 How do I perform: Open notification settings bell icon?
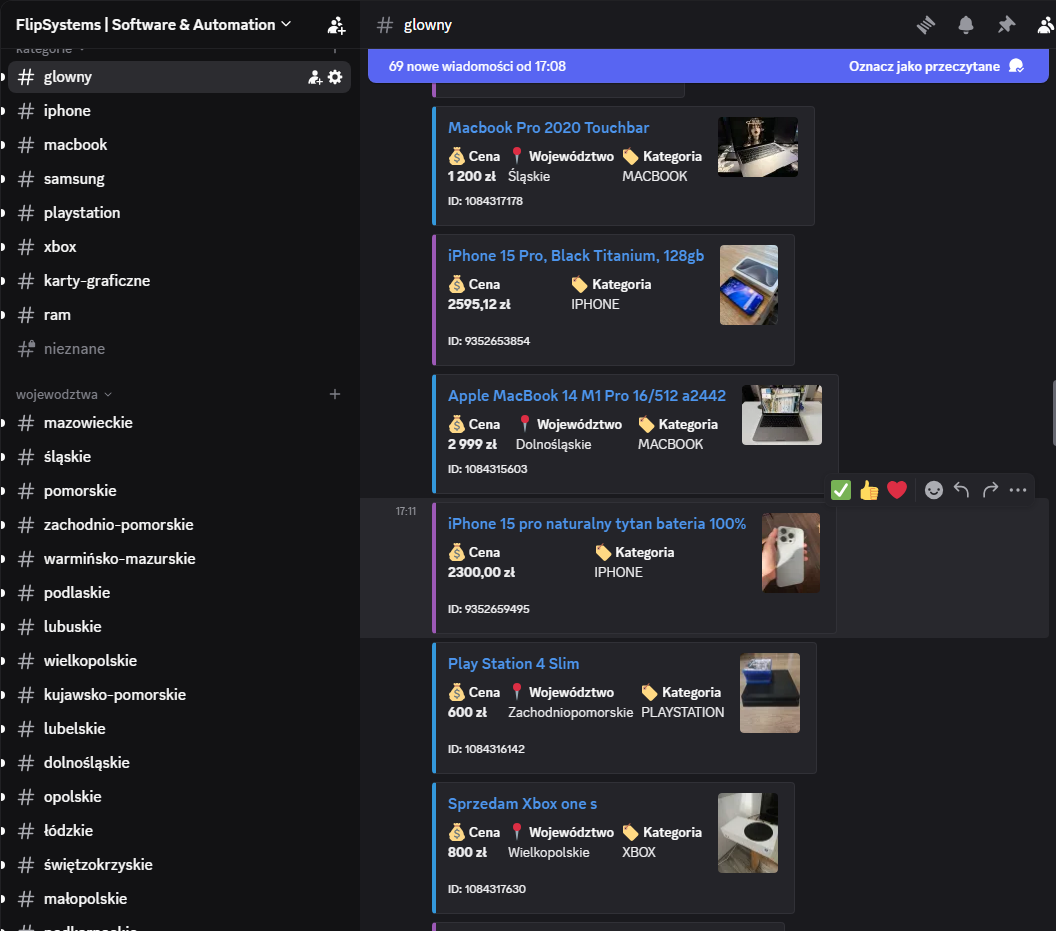tap(966, 26)
